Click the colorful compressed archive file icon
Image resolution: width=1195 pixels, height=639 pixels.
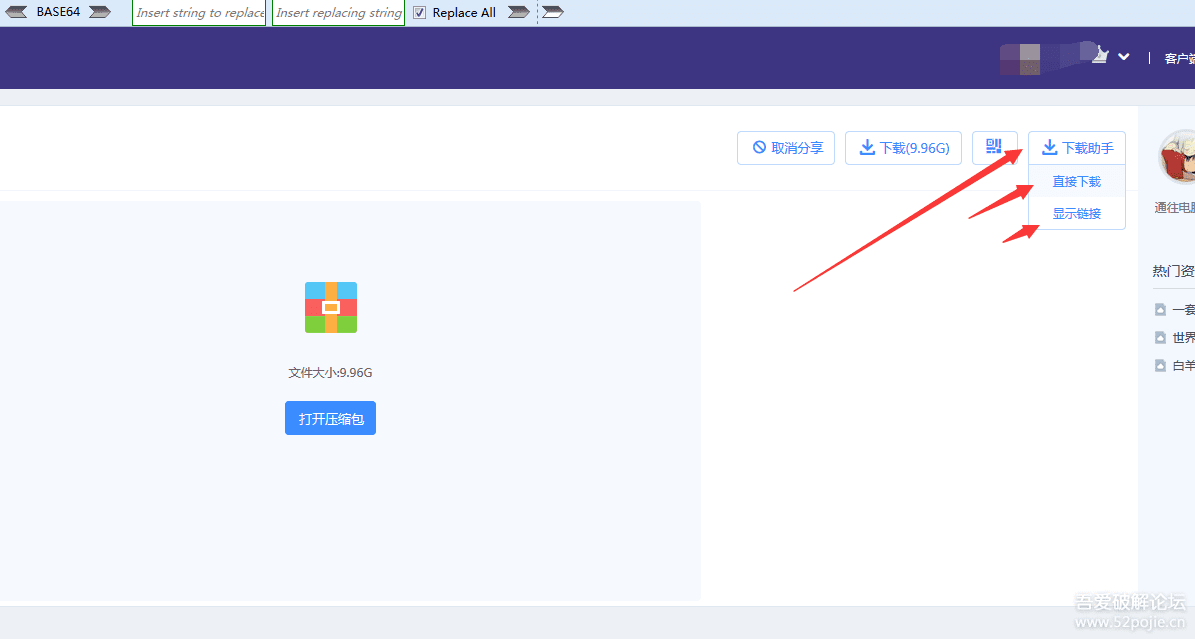(331, 307)
